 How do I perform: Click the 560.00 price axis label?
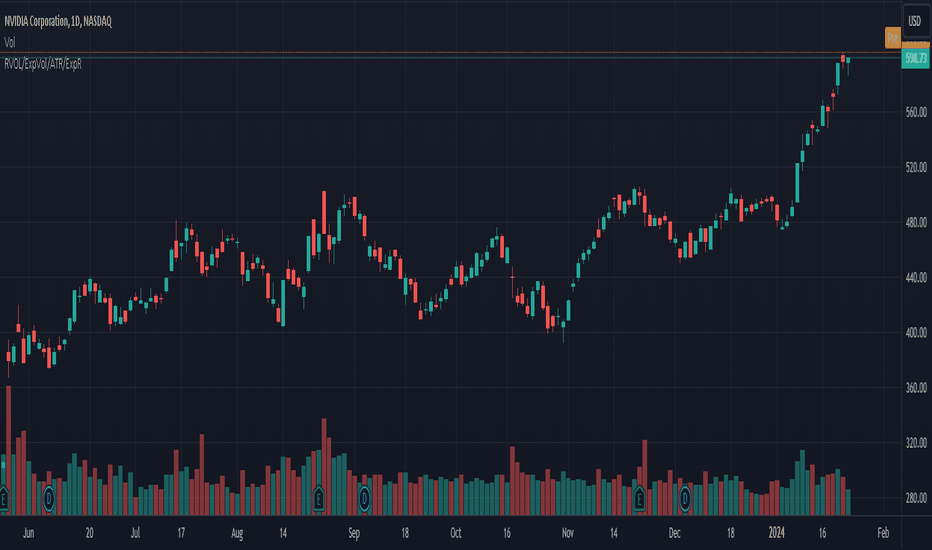pyautogui.click(x=916, y=112)
